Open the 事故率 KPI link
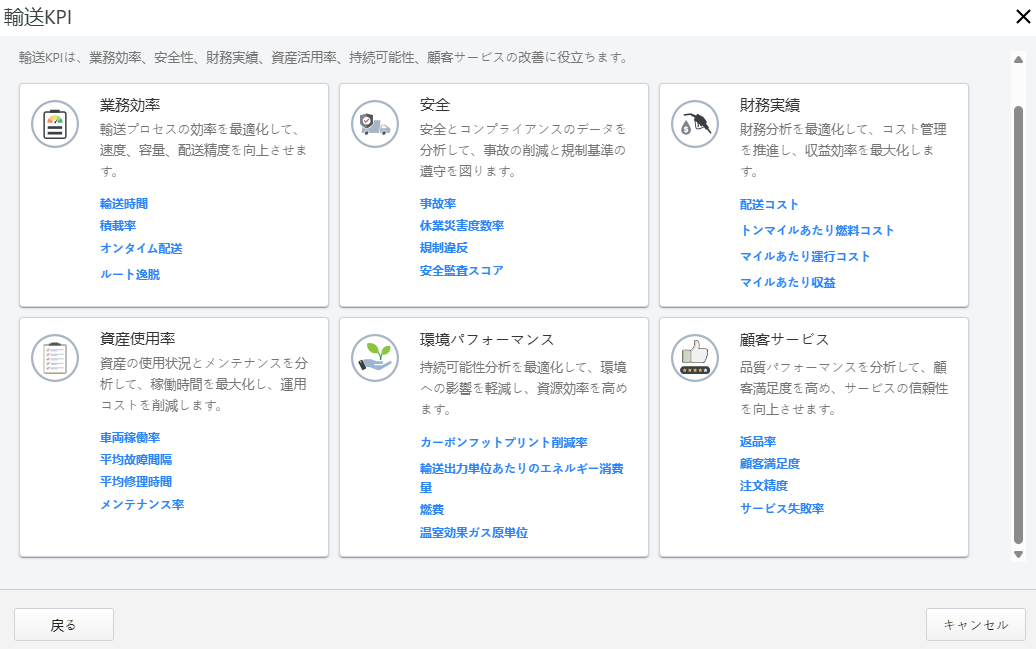 (437, 203)
